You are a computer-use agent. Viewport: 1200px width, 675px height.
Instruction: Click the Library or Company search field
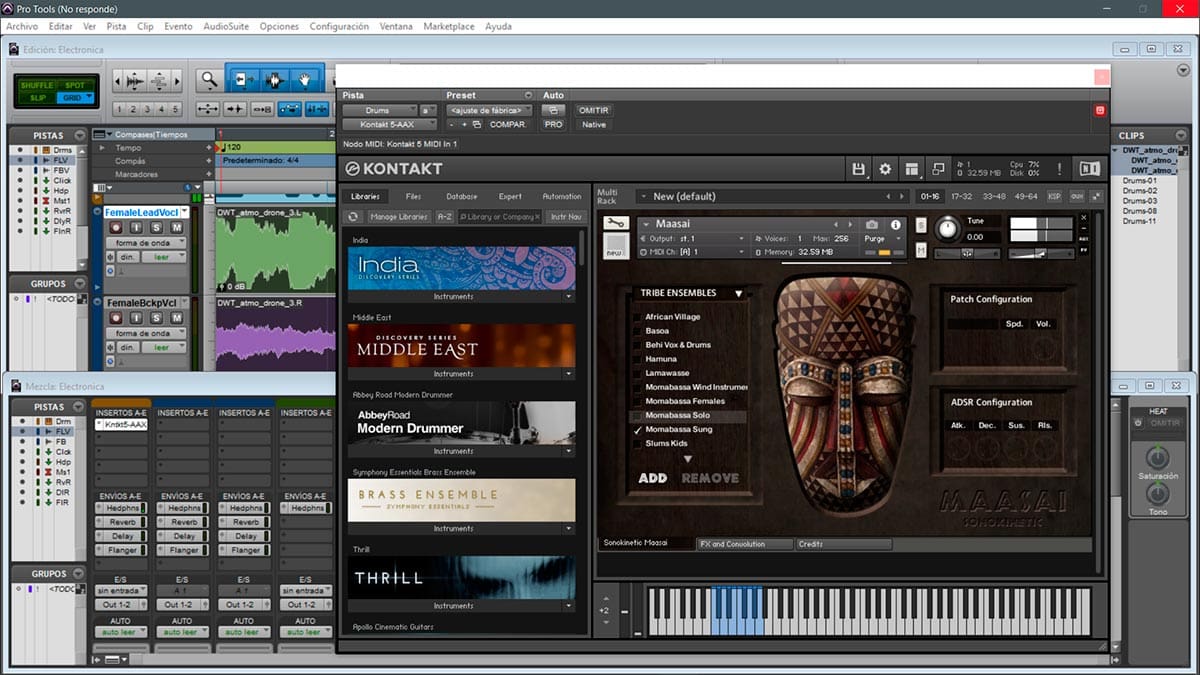pos(500,216)
